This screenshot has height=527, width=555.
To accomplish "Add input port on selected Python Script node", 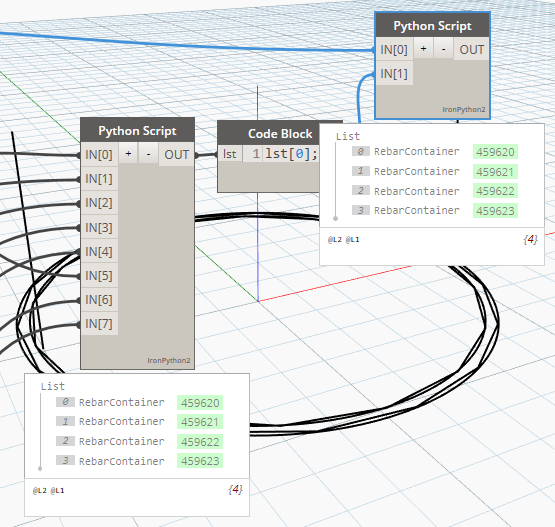I will [423, 49].
